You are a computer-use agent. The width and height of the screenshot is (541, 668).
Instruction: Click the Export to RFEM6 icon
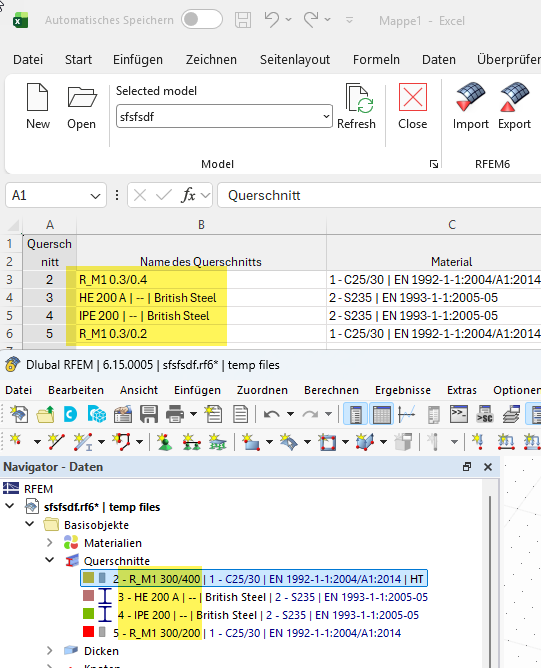(514, 97)
